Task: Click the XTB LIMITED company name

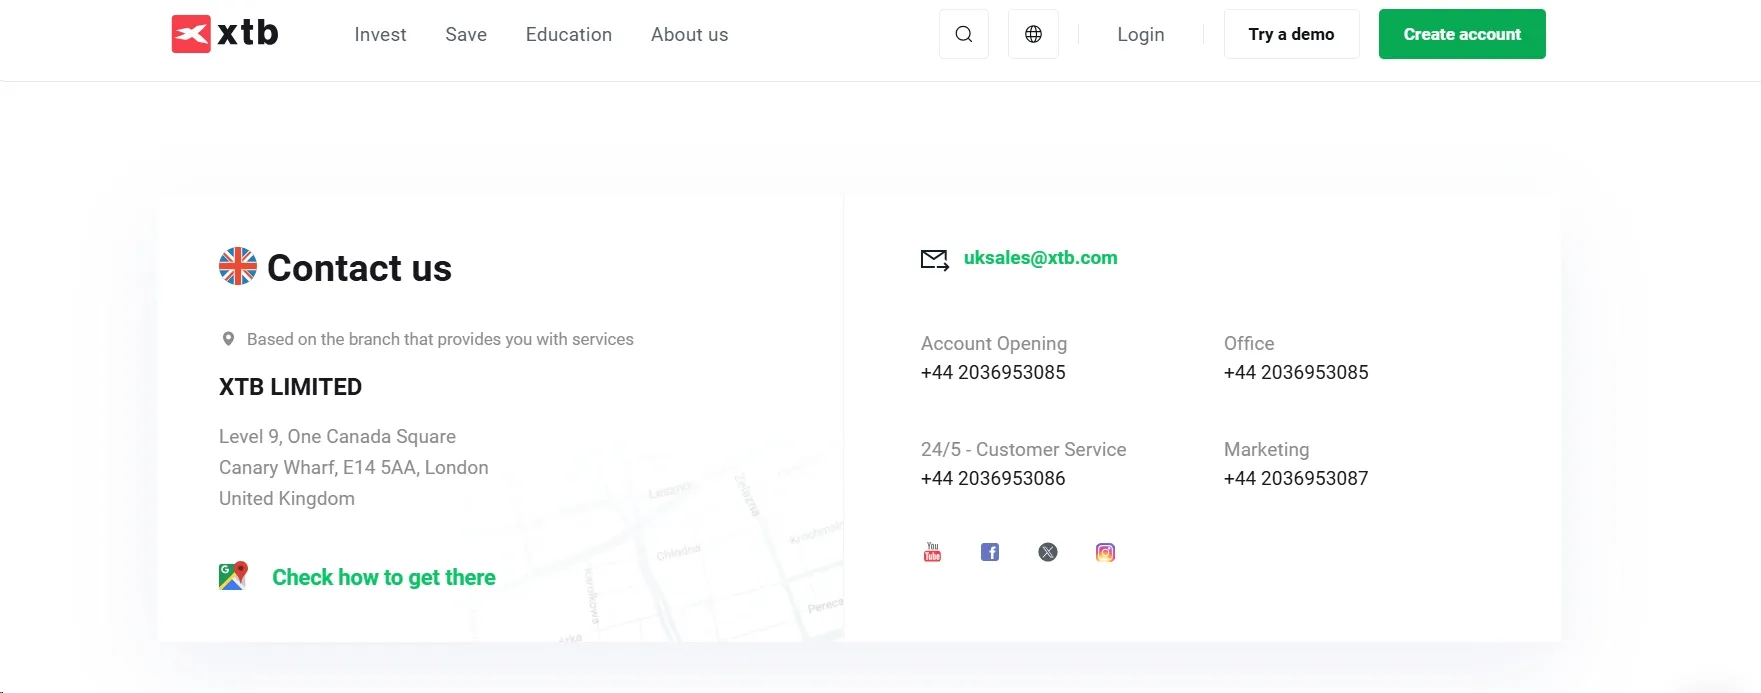Action: click(x=290, y=387)
